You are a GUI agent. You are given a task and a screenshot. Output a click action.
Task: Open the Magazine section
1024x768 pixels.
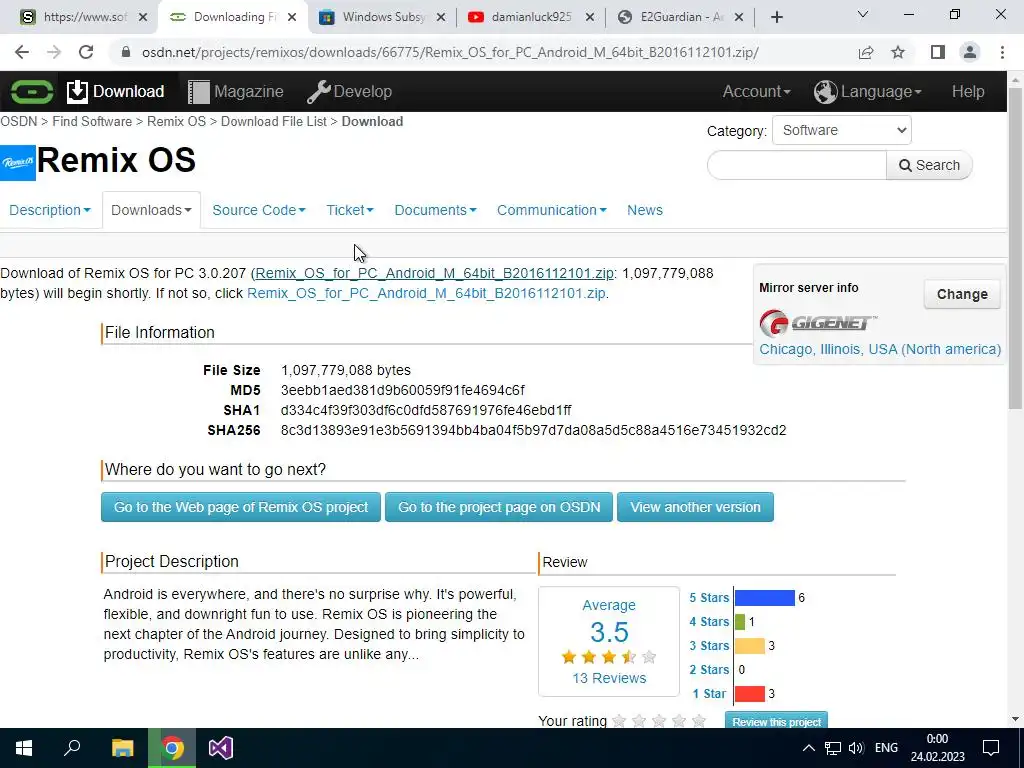click(x=236, y=91)
